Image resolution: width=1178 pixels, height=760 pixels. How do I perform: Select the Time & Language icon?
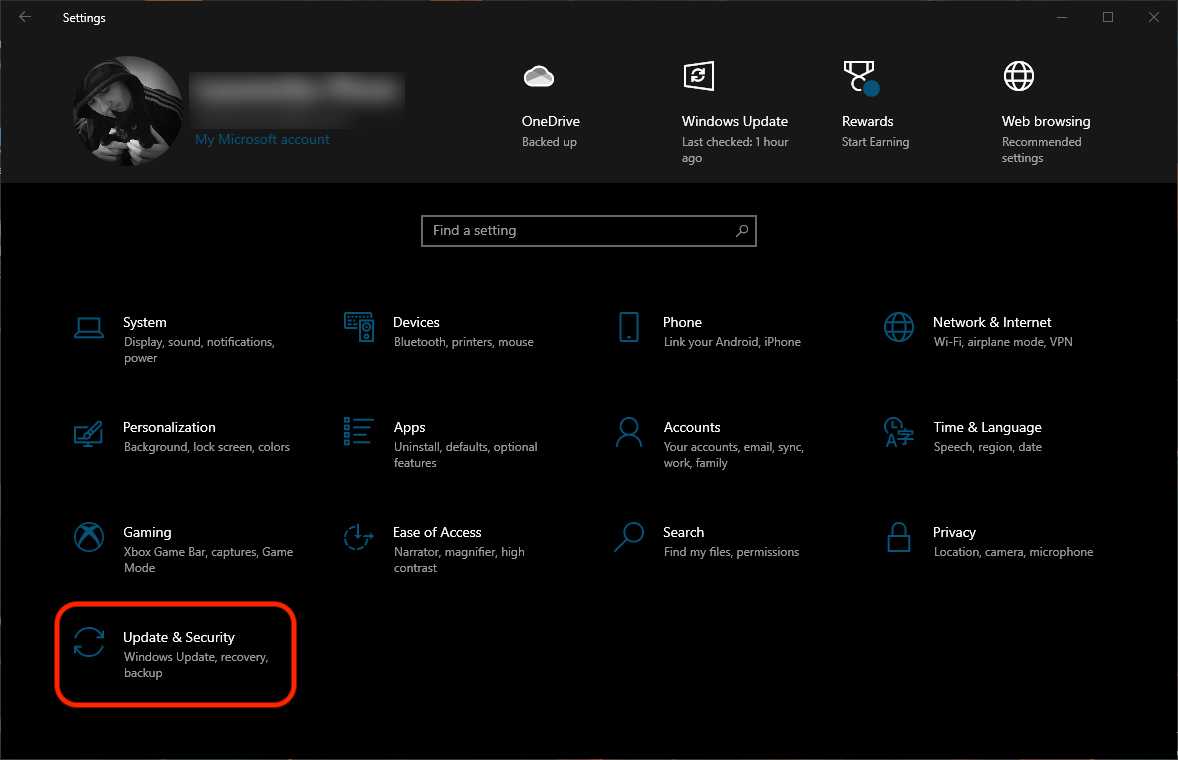click(899, 432)
